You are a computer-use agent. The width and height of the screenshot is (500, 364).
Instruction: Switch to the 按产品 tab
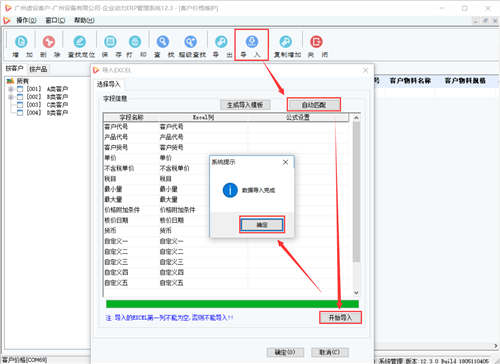click(38, 69)
